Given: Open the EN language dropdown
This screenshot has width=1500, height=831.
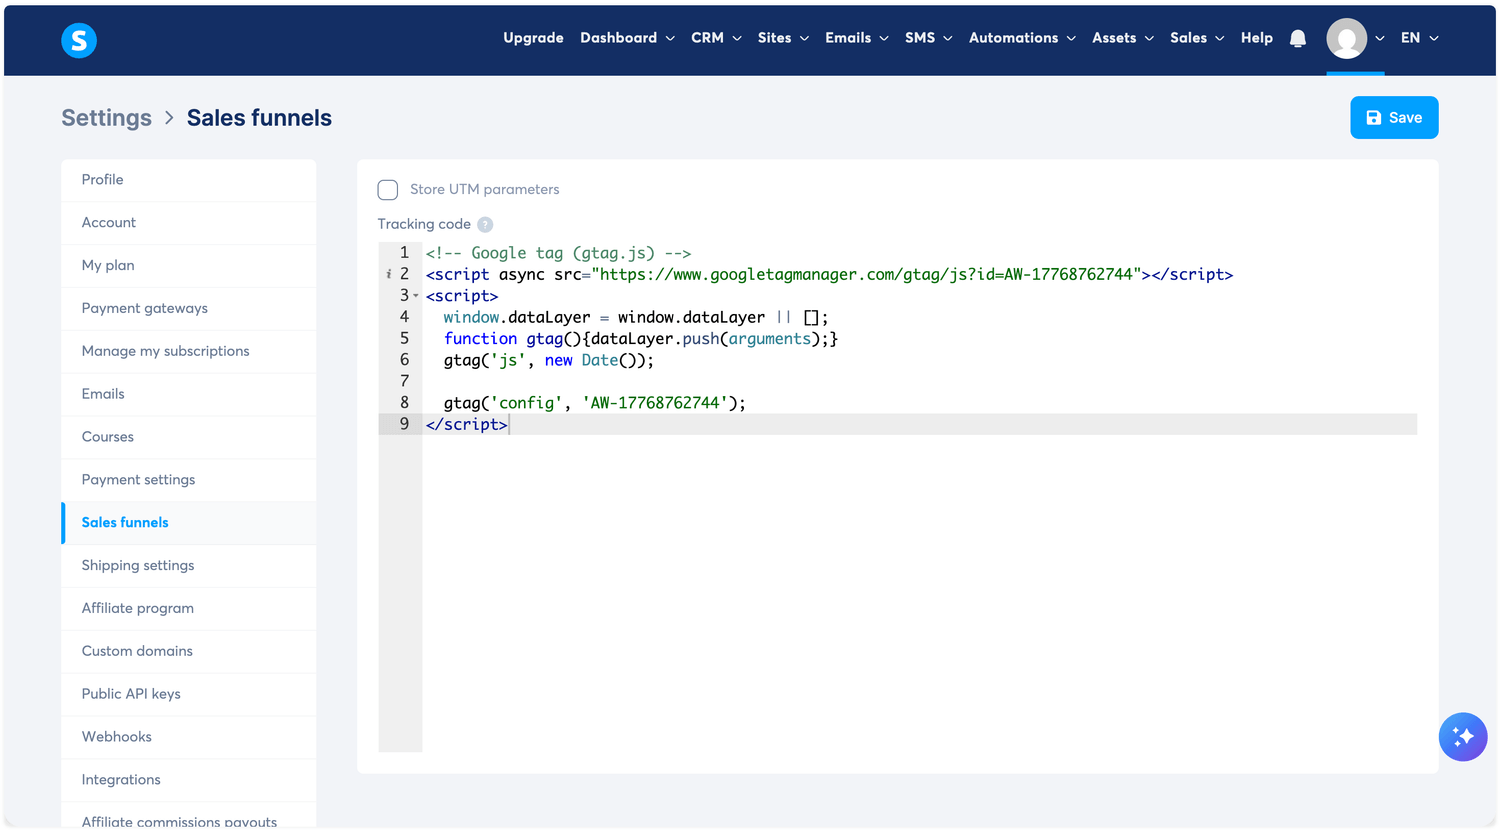Looking at the screenshot, I should [1418, 38].
